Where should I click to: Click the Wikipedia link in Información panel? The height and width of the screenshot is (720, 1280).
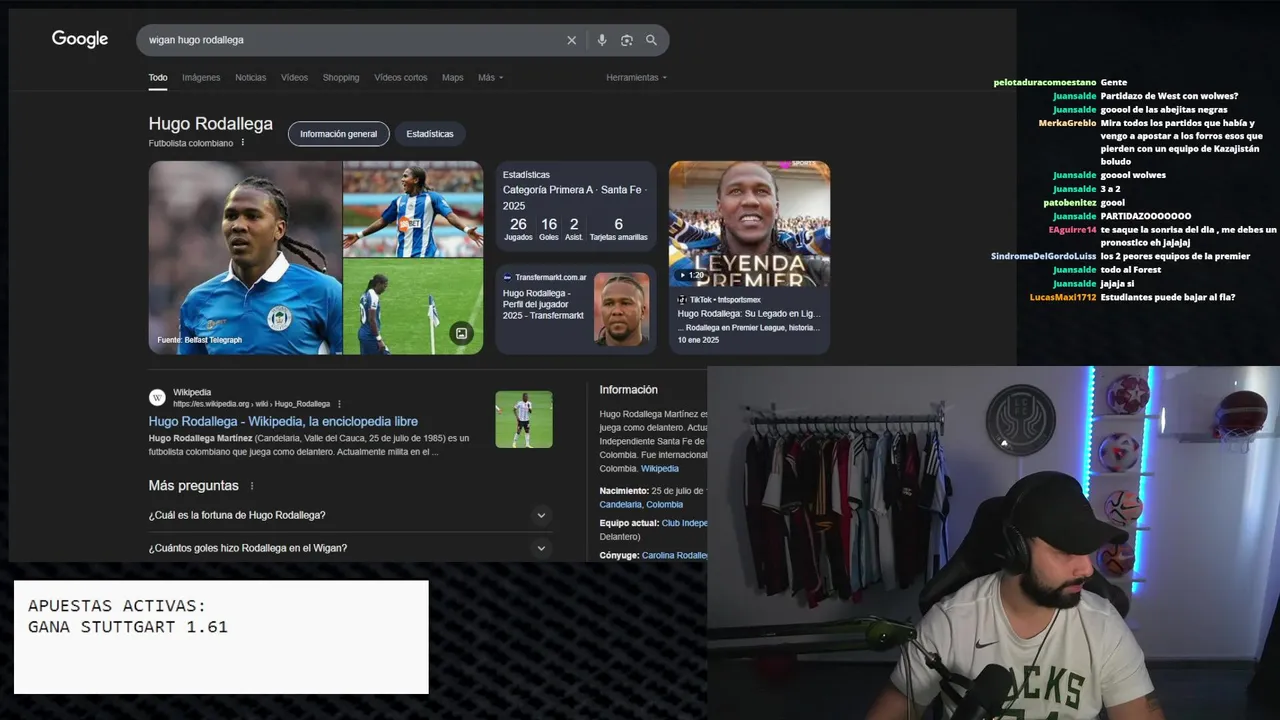point(660,469)
